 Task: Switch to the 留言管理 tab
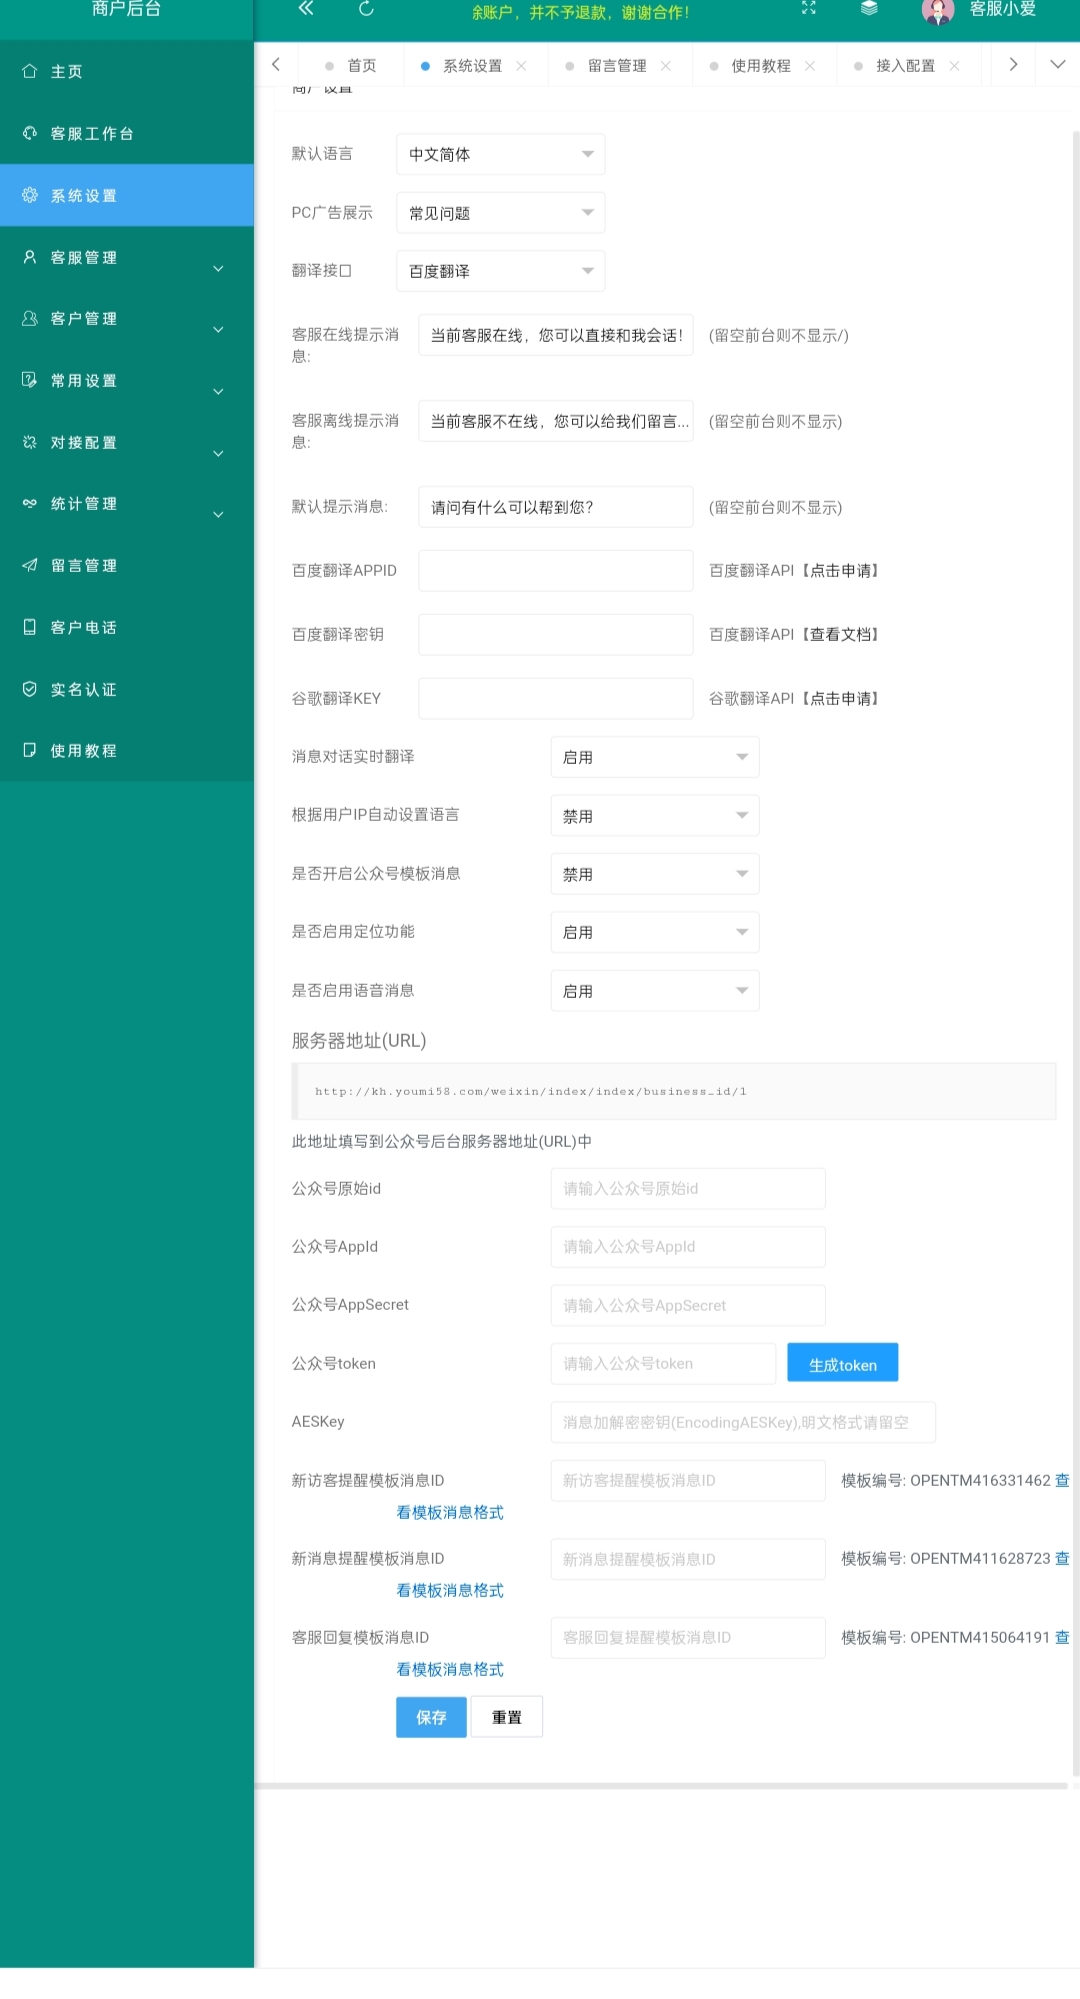[x=617, y=66]
